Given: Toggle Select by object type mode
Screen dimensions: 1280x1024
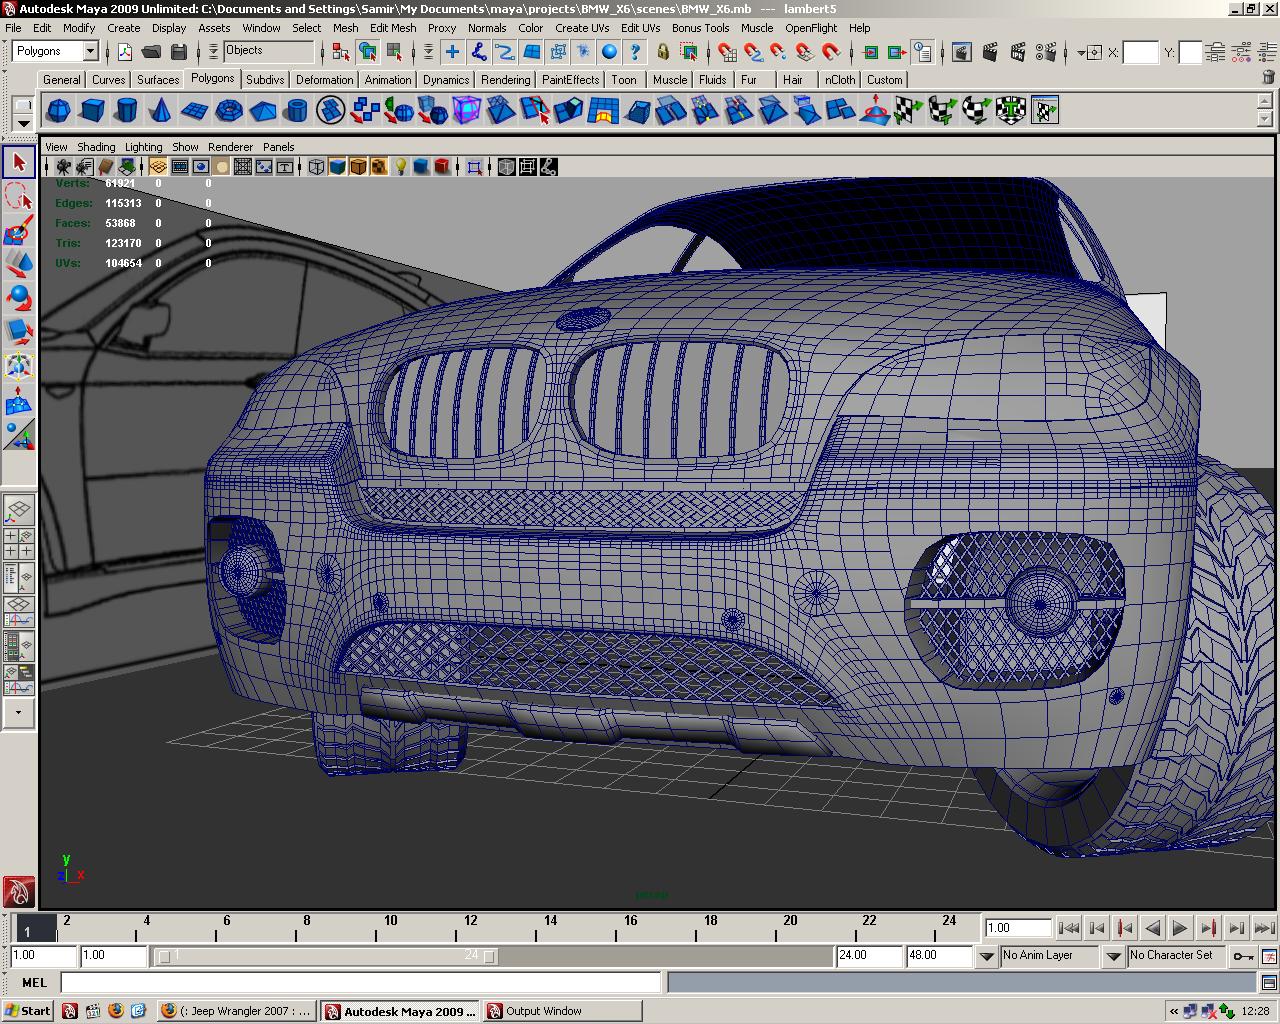Looking at the screenshot, I should pos(368,52).
